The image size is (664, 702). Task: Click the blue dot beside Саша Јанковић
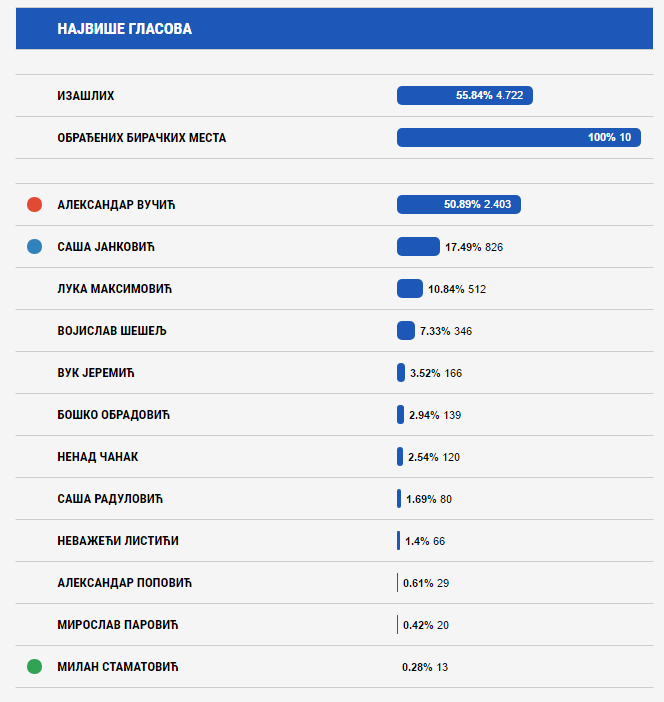tap(34, 247)
